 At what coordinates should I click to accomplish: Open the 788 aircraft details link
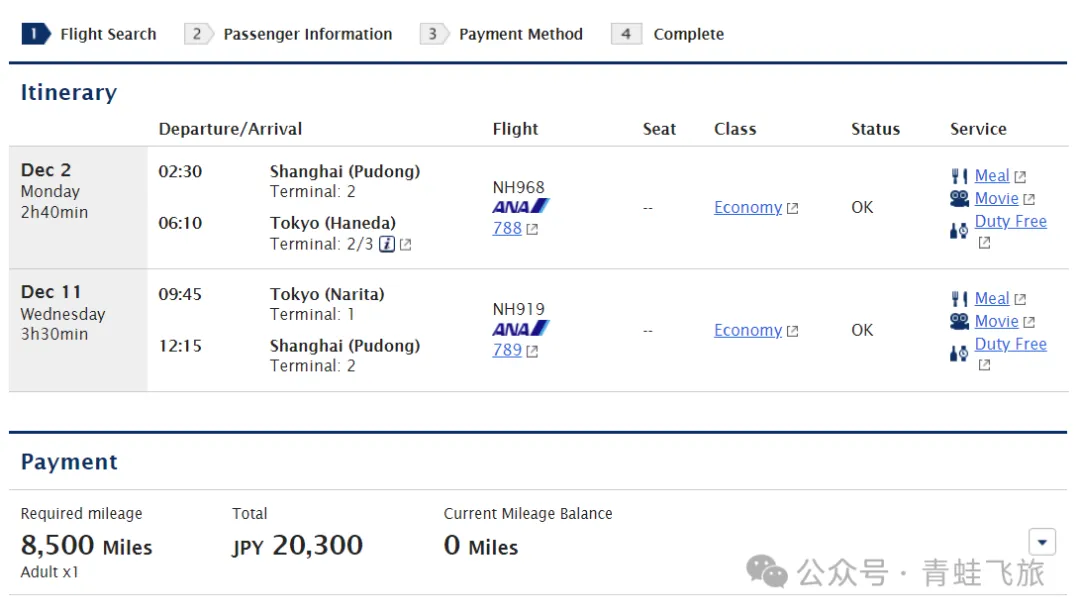(508, 228)
